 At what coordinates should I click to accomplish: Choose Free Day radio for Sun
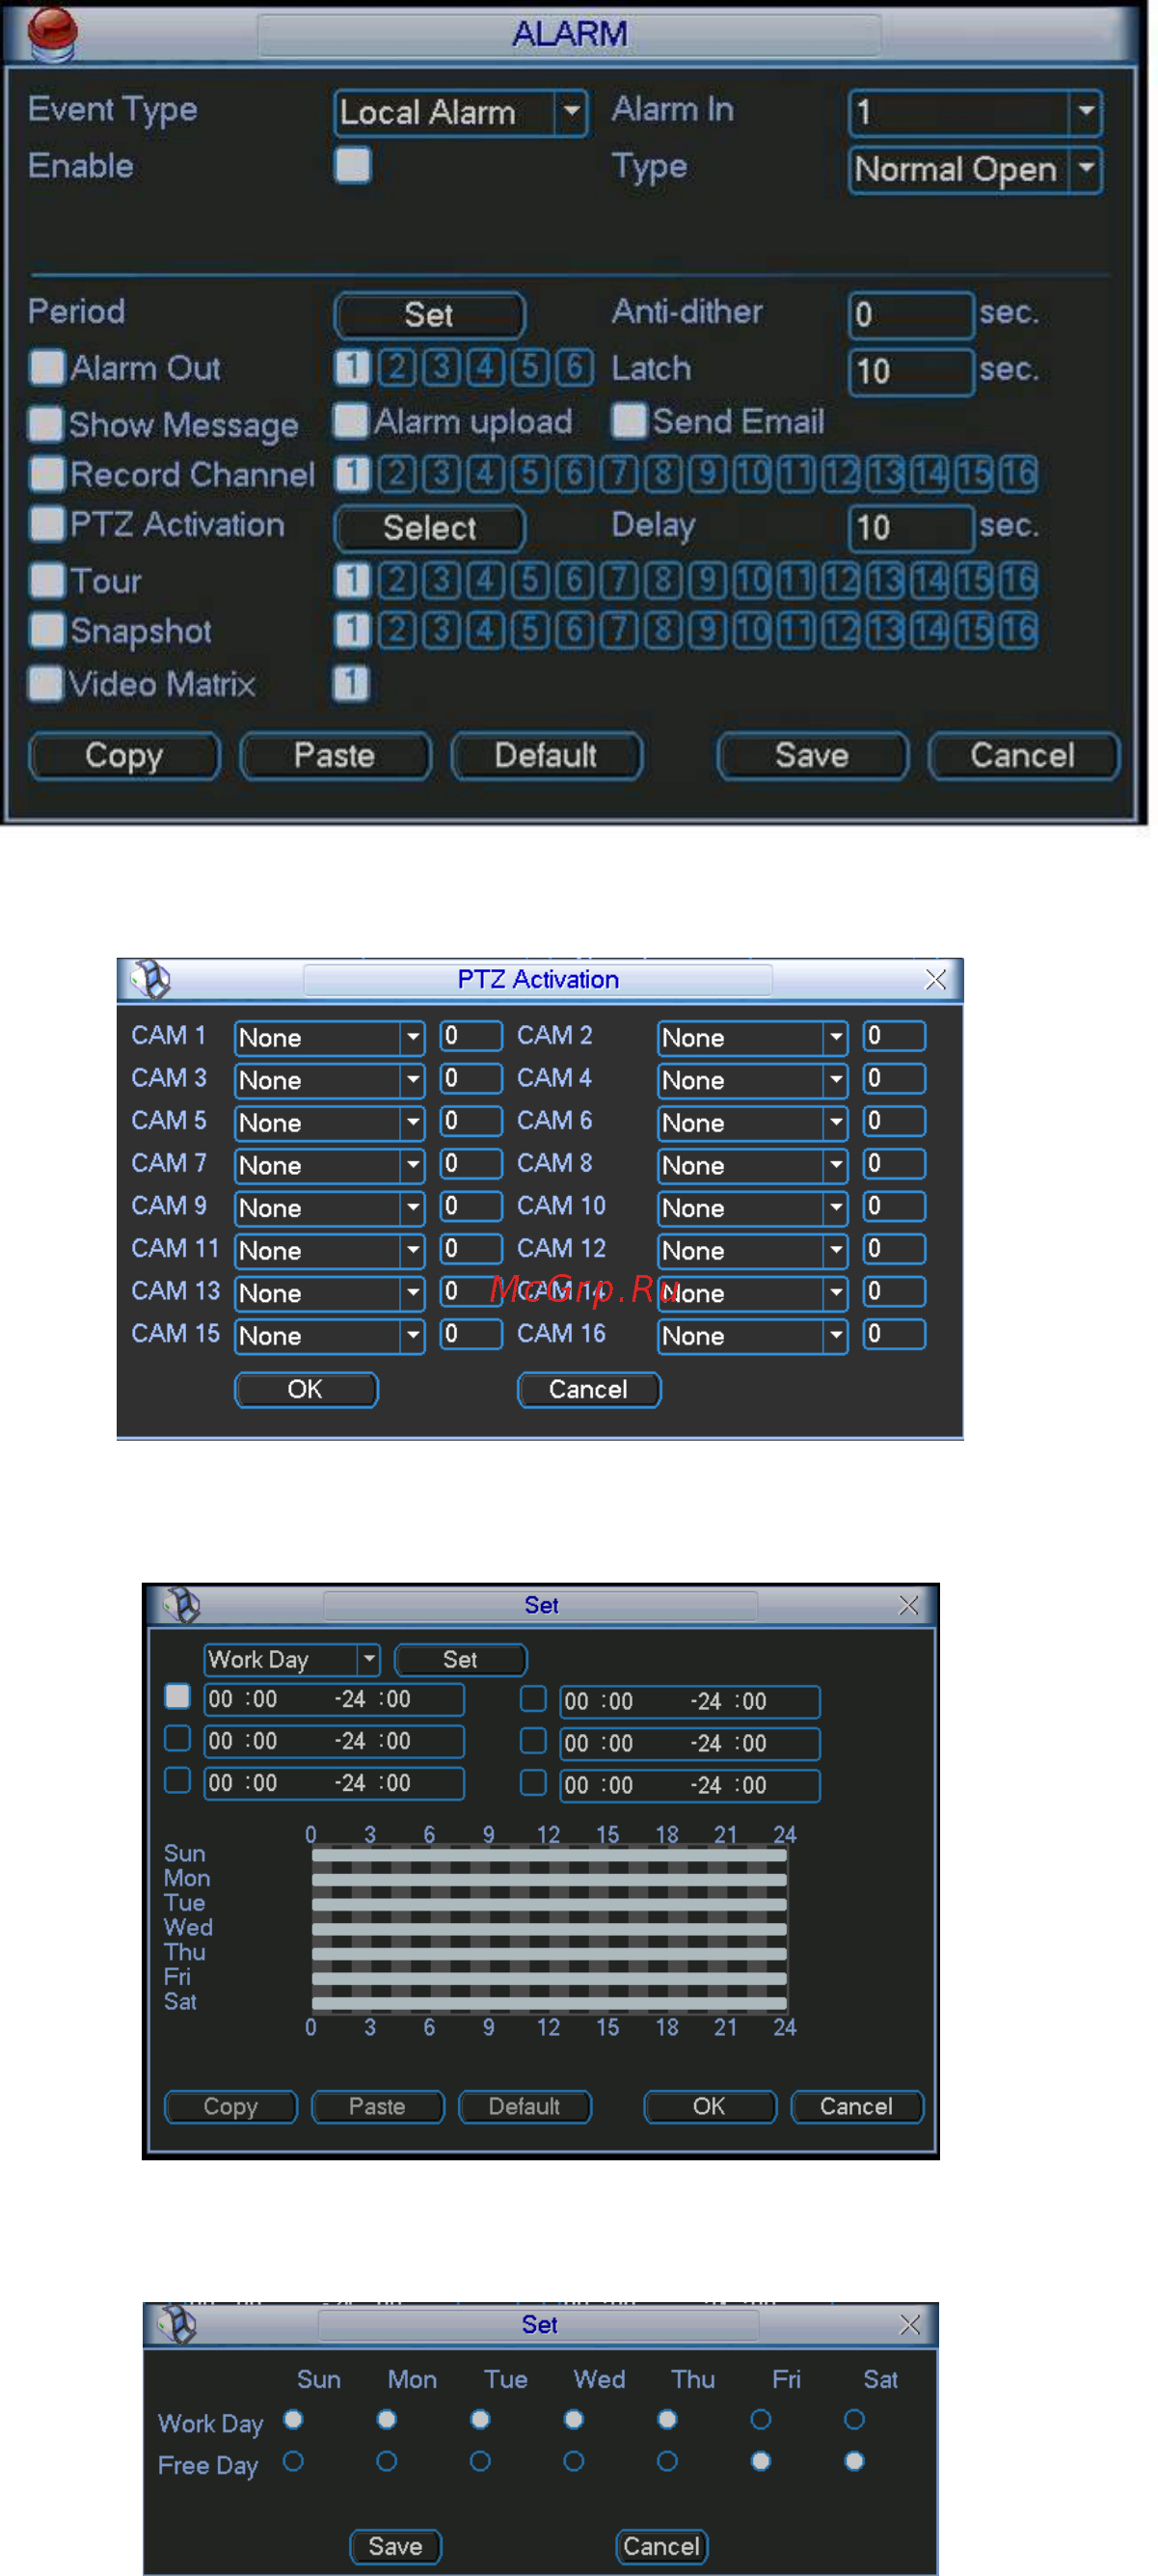pos(293,2461)
